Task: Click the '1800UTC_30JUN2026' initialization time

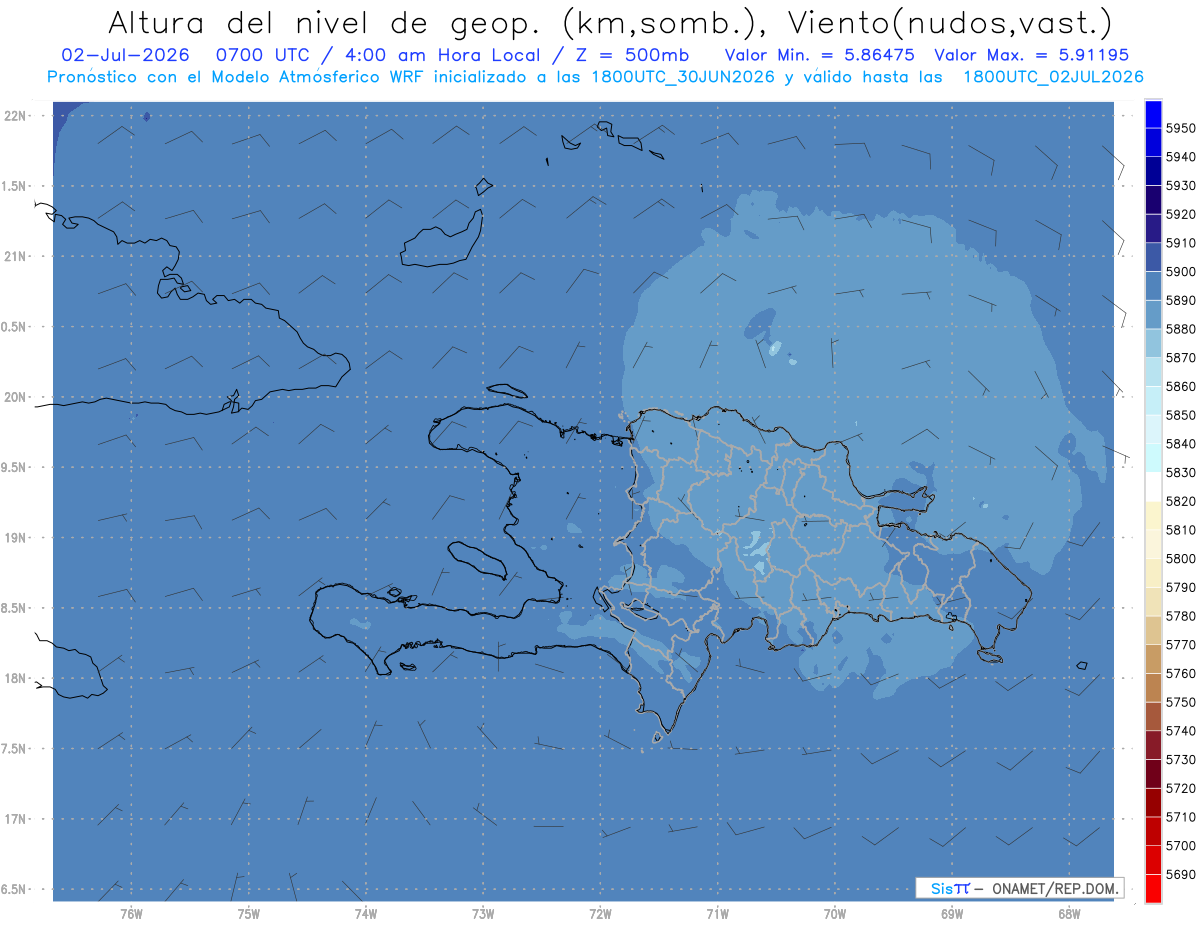Action: click(x=683, y=76)
